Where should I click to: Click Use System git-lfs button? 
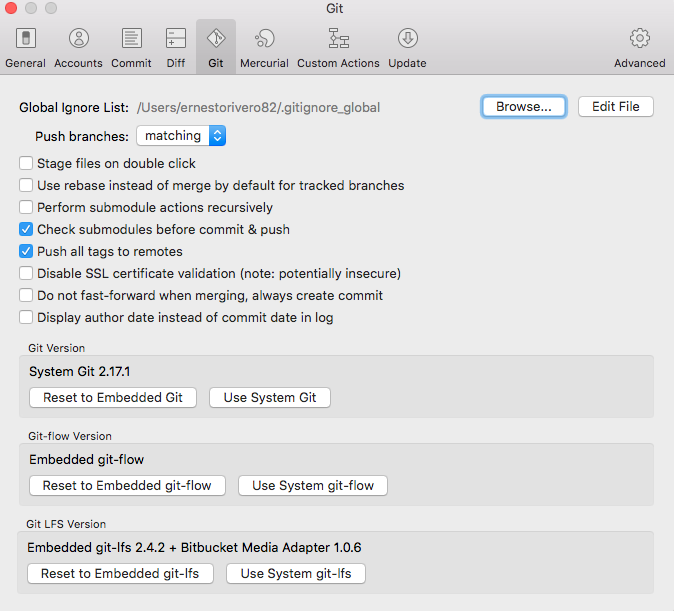[296, 574]
